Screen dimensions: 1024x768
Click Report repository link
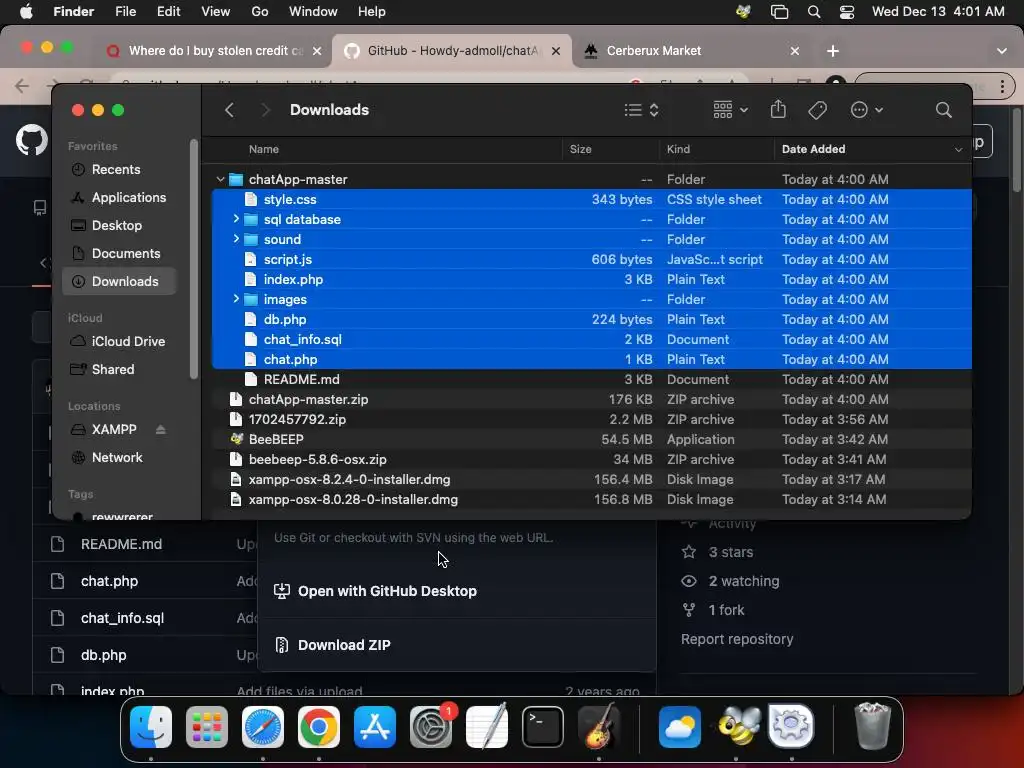pyautogui.click(x=737, y=639)
